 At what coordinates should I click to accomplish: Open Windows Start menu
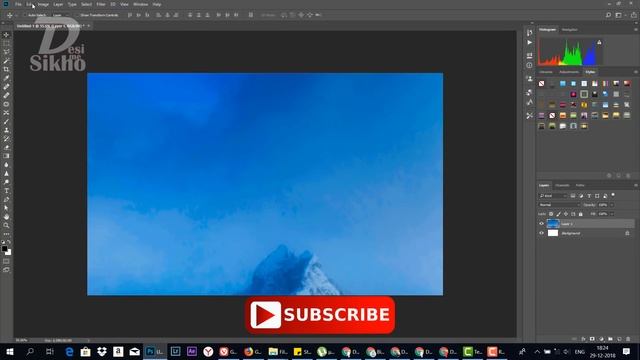pyautogui.click(x=10, y=351)
